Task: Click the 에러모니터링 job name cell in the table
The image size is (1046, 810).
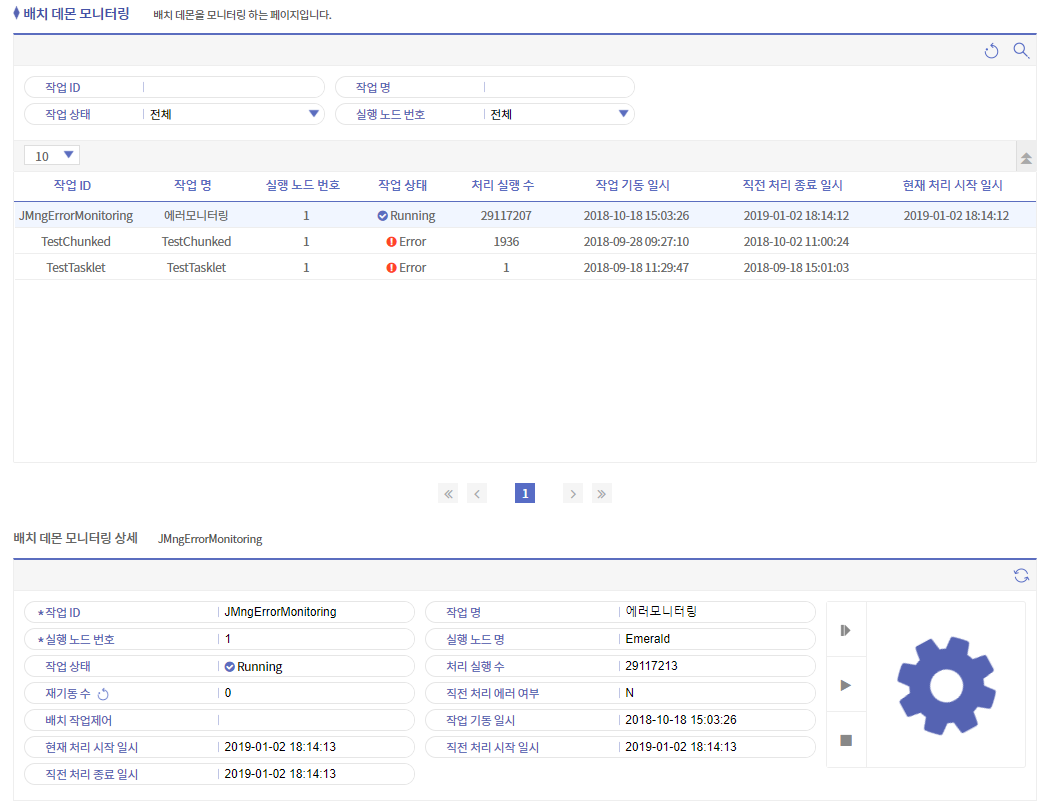Action: click(196, 216)
